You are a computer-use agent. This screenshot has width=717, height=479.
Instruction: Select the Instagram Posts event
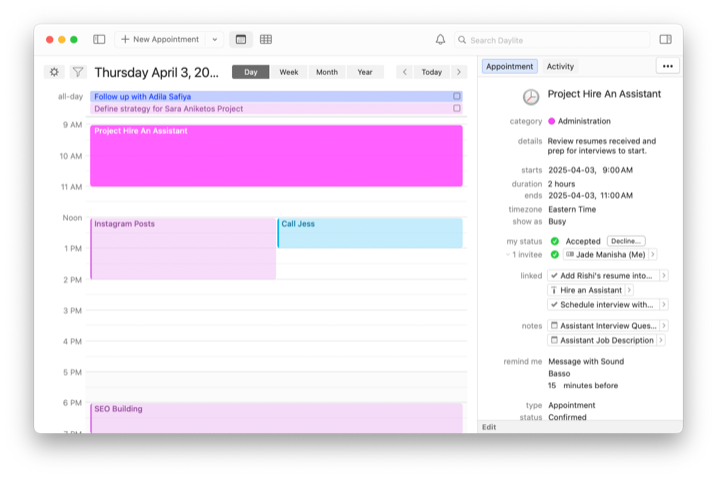[x=183, y=249]
